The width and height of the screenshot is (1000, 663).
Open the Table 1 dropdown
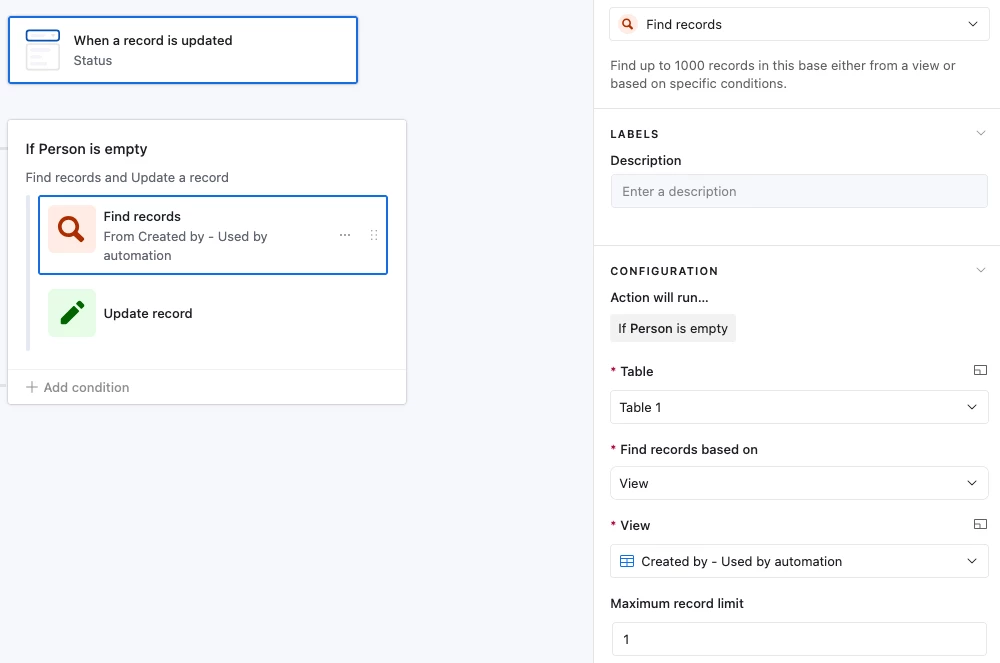799,407
